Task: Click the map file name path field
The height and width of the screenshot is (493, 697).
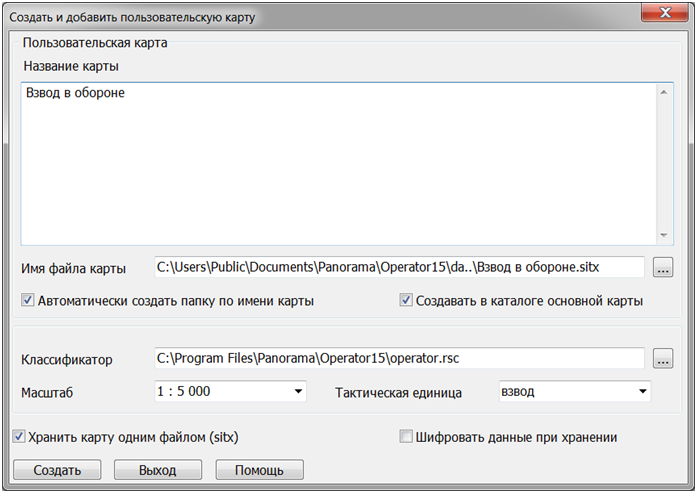Action: 399,267
